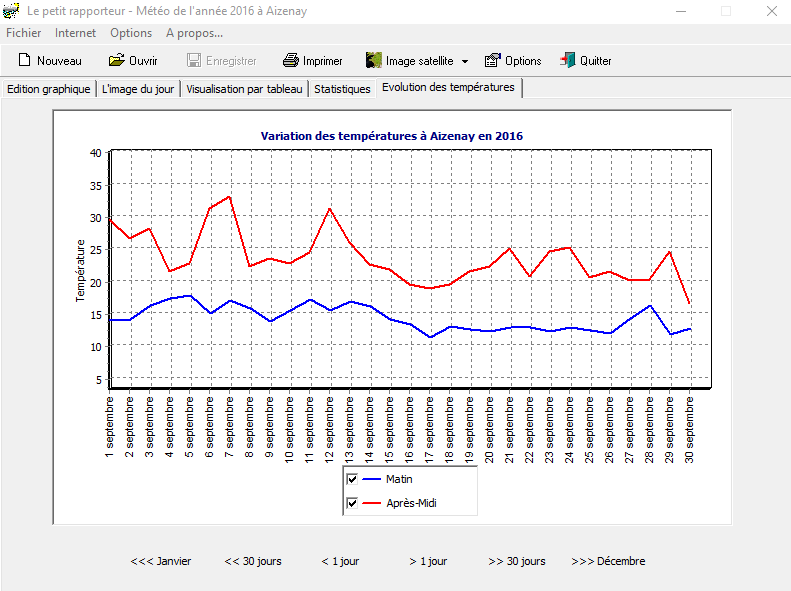
Task: Switch to the Visualisation par tableau tab
Action: 244,89
